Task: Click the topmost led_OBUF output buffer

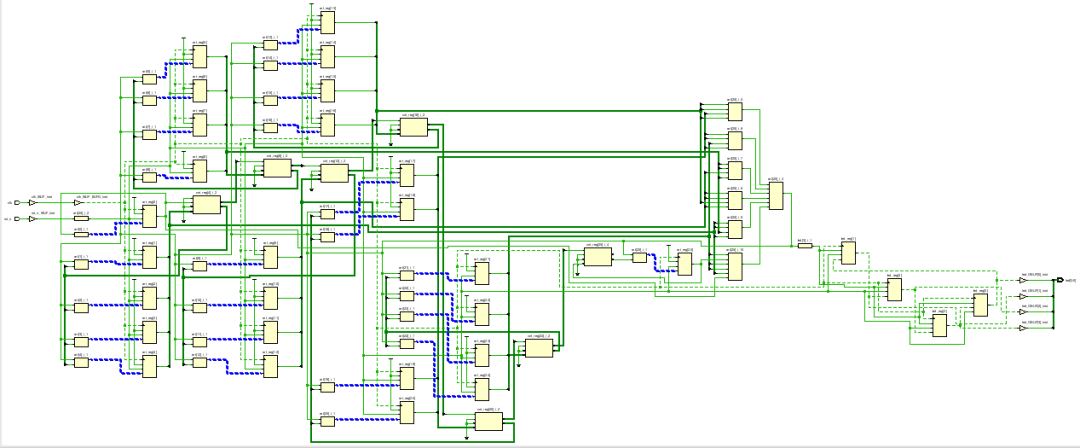Action: [x=1021, y=282]
